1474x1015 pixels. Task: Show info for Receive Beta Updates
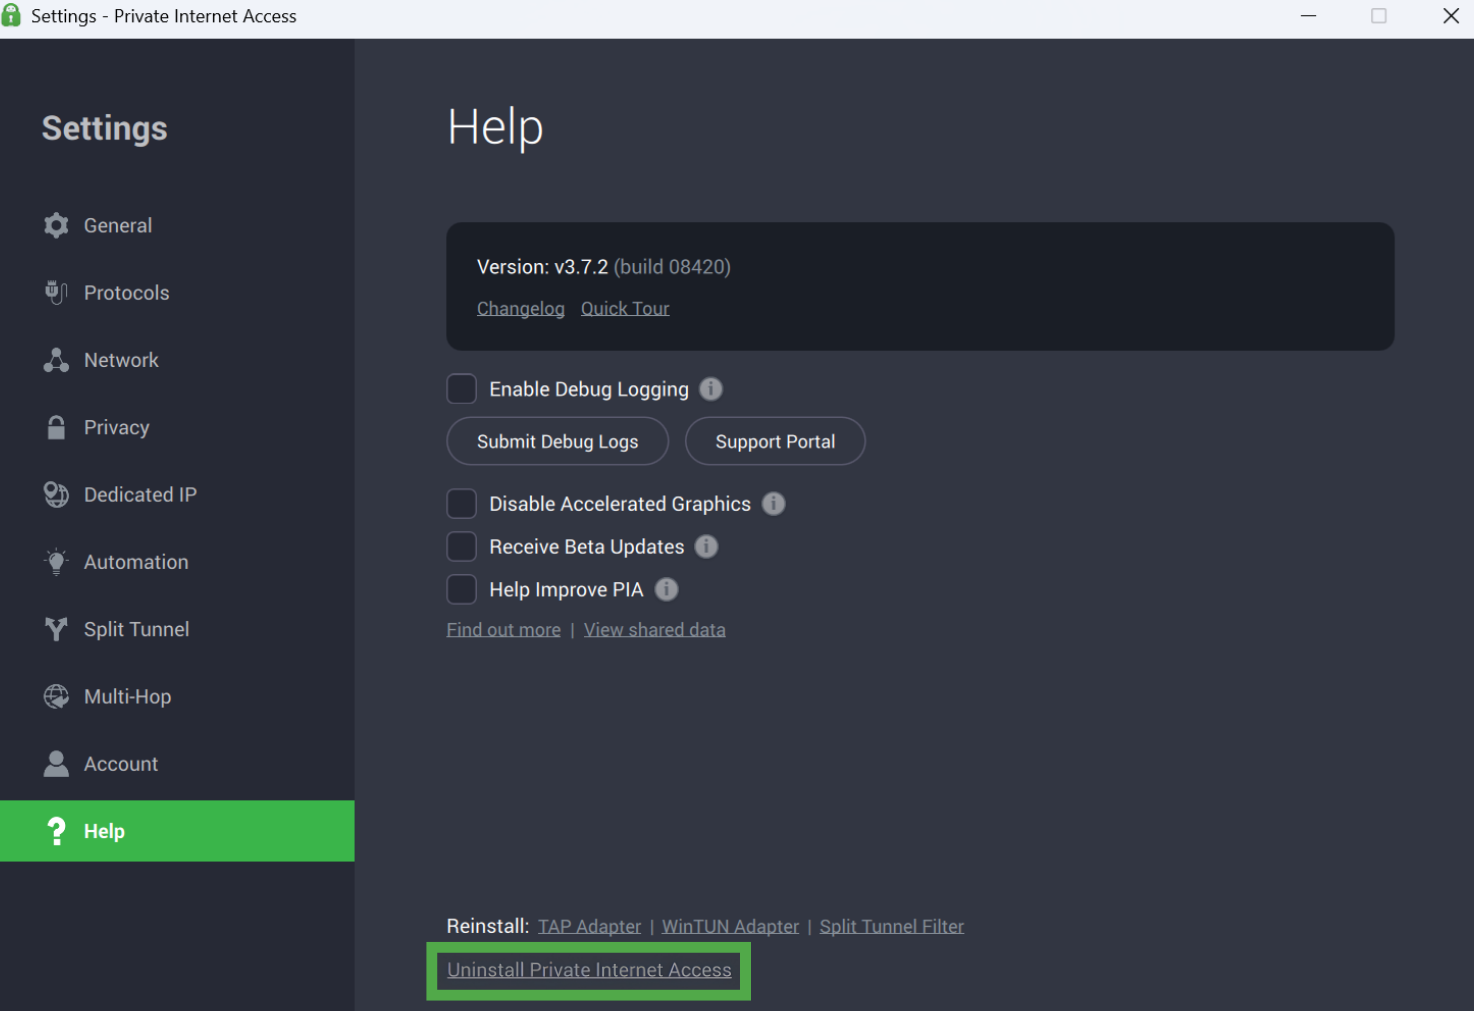[x=707, y=546]
